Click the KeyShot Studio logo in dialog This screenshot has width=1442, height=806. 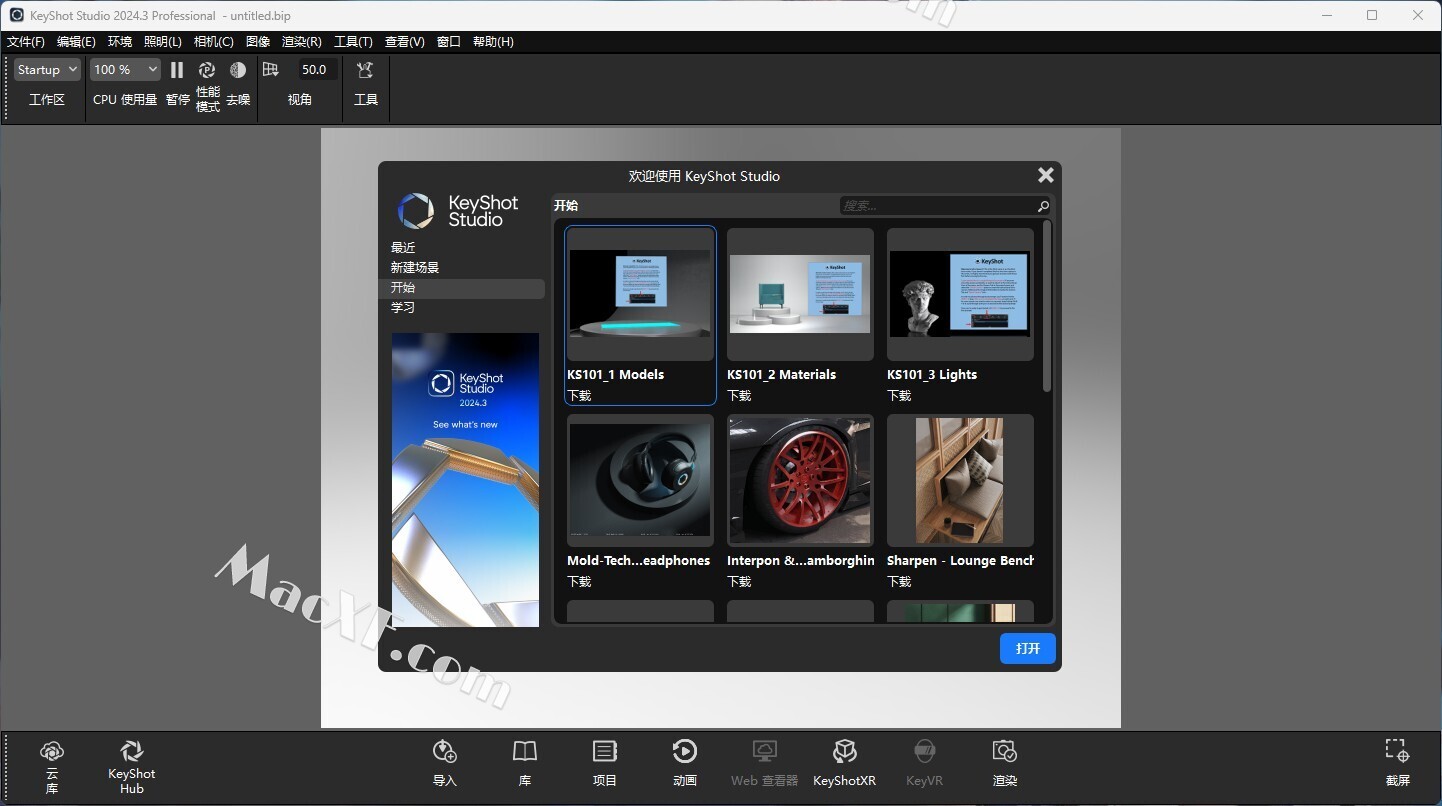(458, 211)
